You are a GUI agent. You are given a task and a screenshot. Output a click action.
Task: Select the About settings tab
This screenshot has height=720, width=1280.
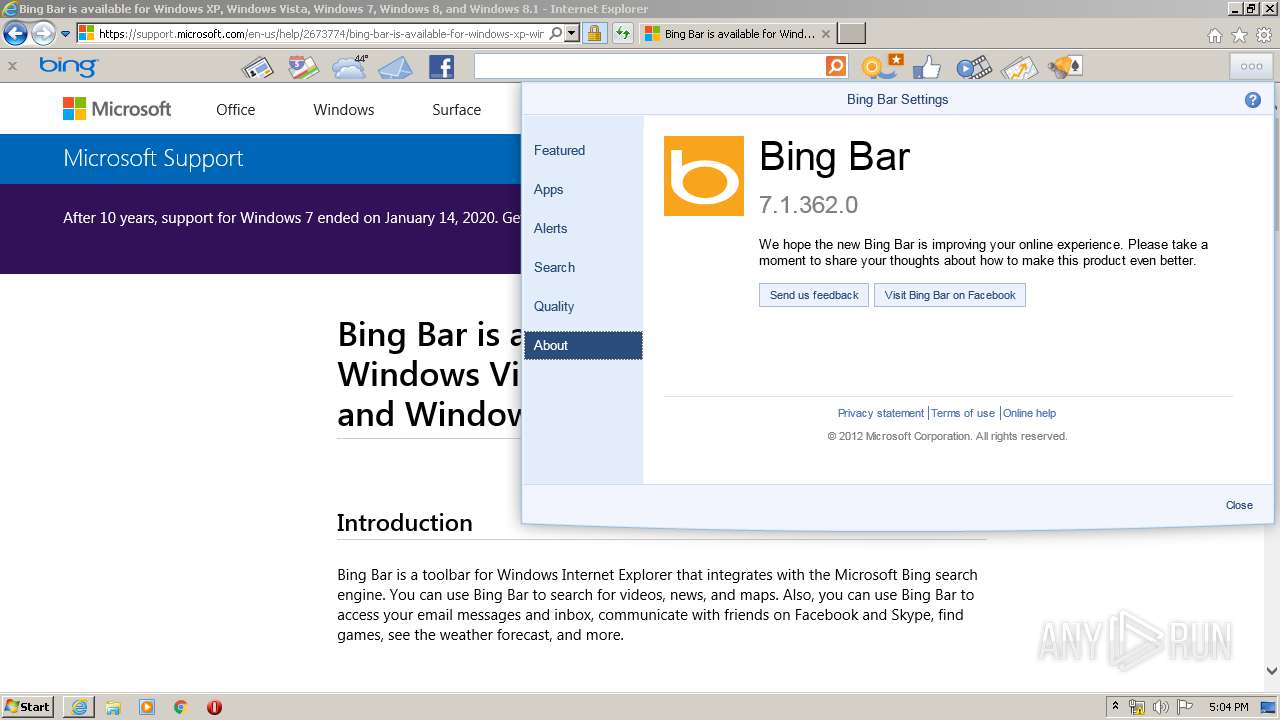point(583,345)
